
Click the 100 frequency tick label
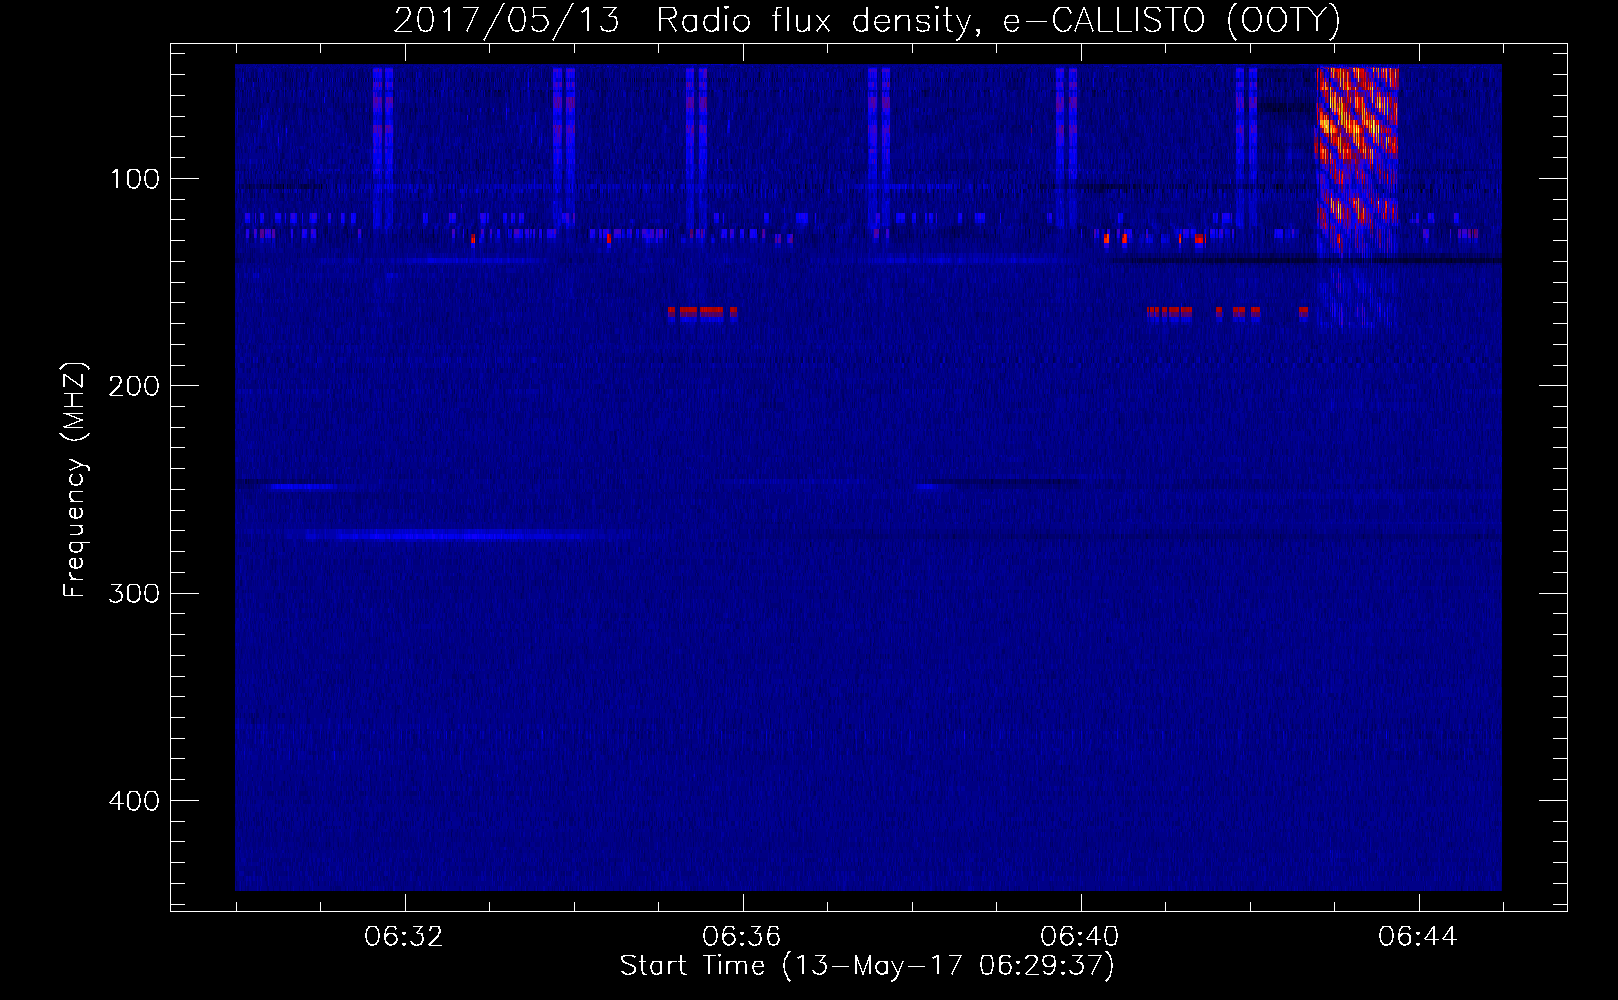click(x=135, y=179)
